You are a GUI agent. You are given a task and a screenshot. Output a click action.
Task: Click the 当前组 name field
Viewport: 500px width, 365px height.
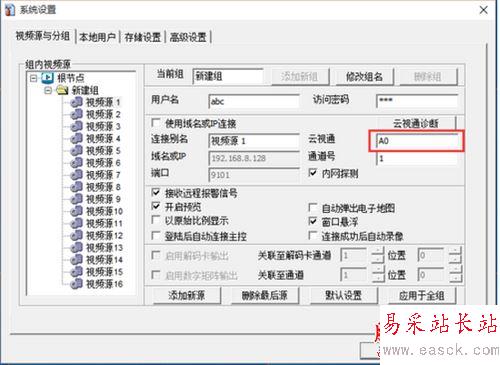point(228,76)
